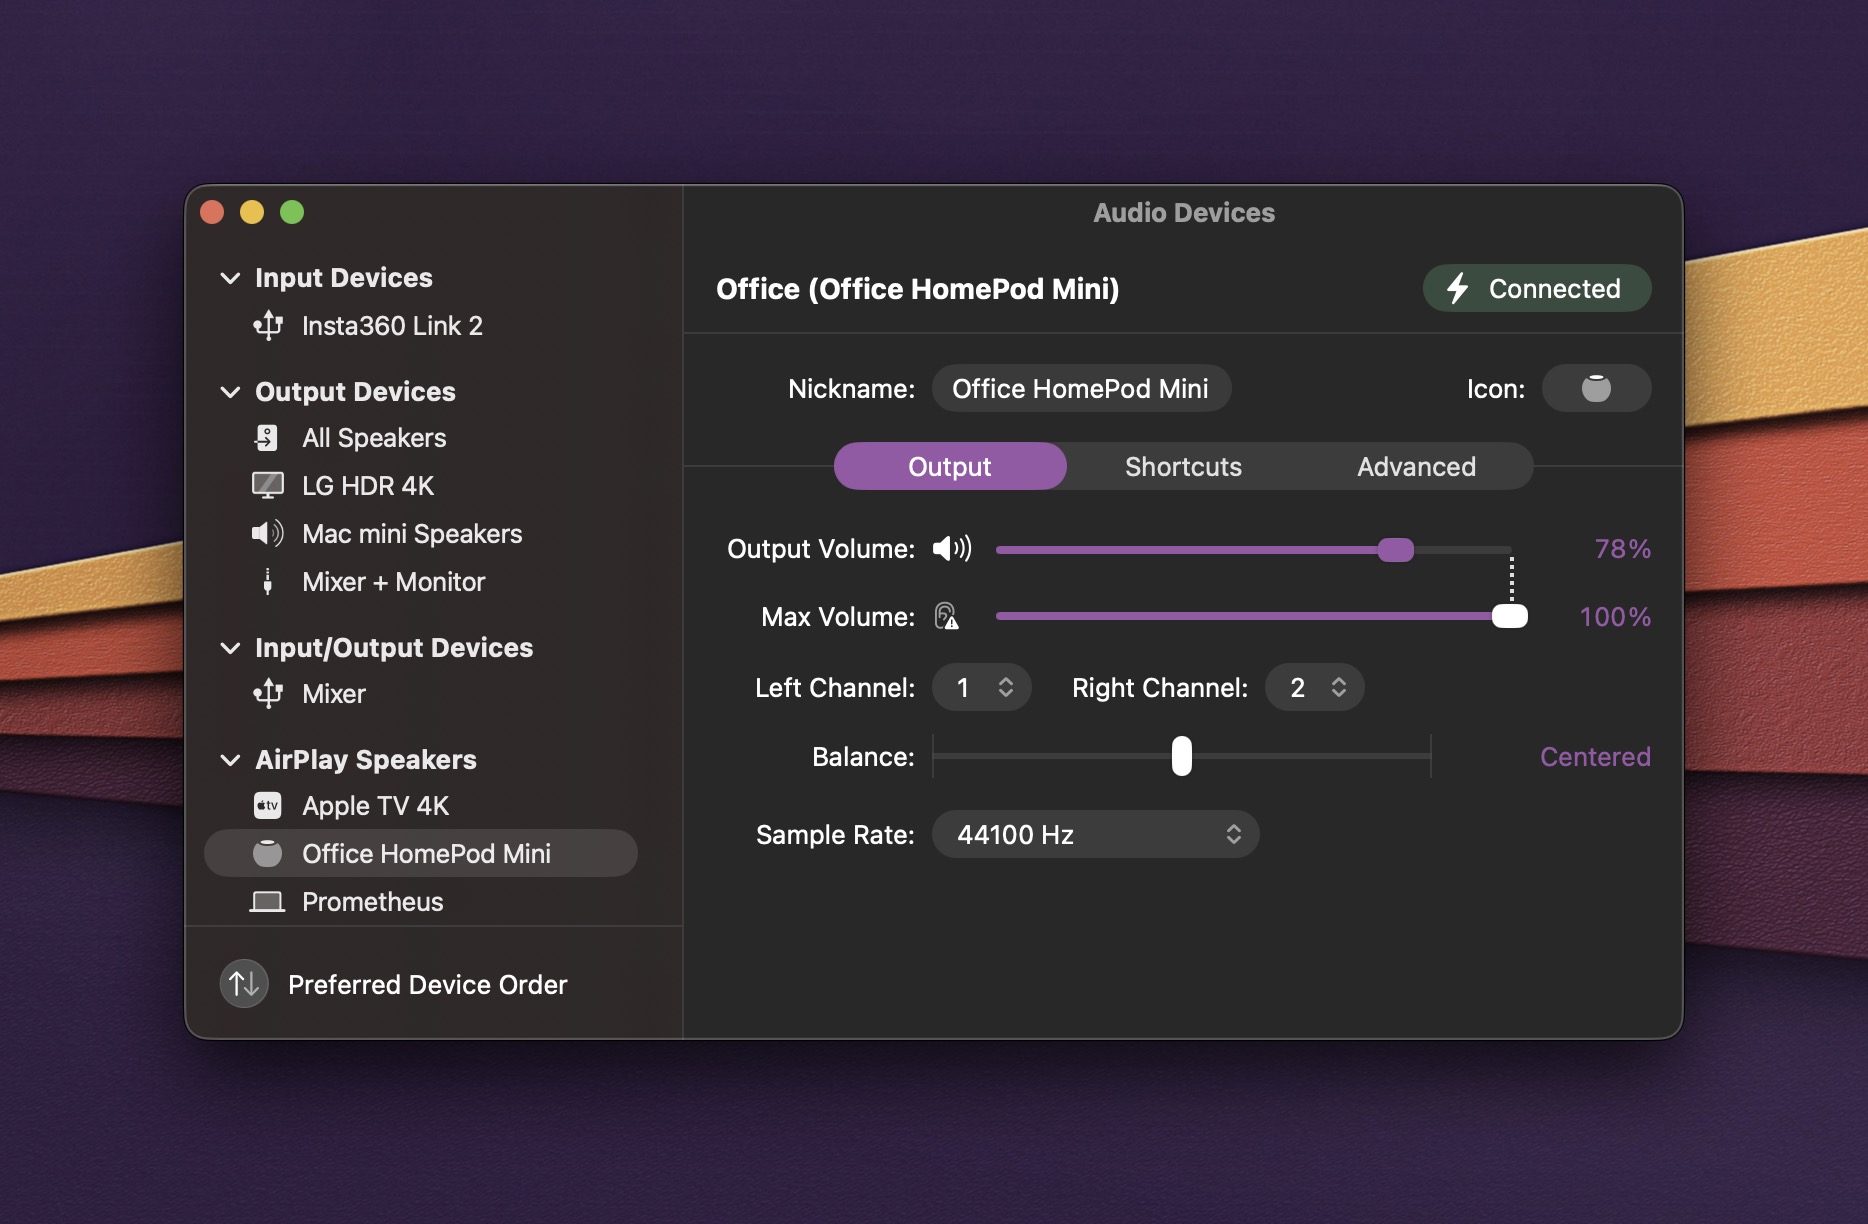
Task: Open the Right Channel selector
Action: click(1314, 688)
